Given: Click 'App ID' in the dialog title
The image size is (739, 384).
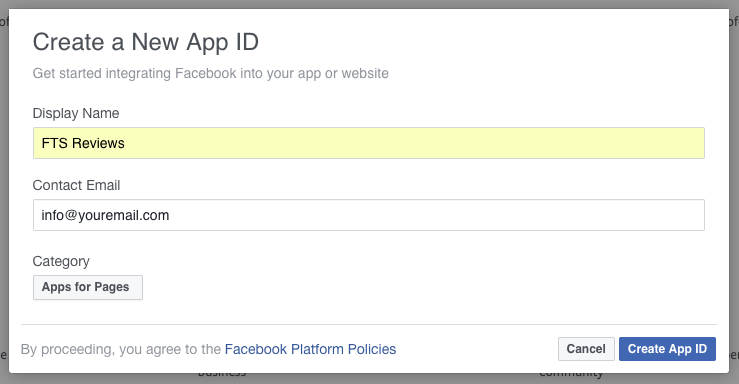Looking at the screenshot, I should pos(222,42).
